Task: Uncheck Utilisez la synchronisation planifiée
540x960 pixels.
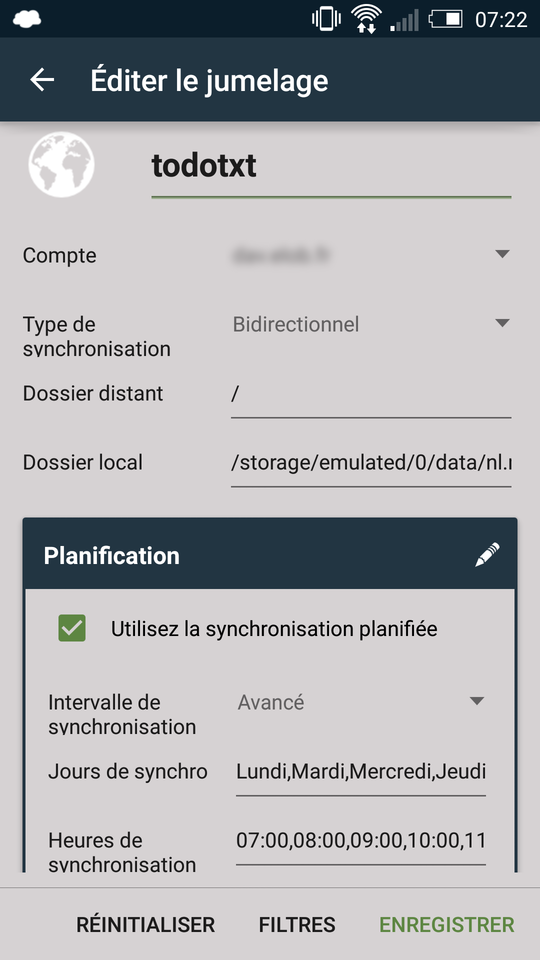Action: (72, 628)
